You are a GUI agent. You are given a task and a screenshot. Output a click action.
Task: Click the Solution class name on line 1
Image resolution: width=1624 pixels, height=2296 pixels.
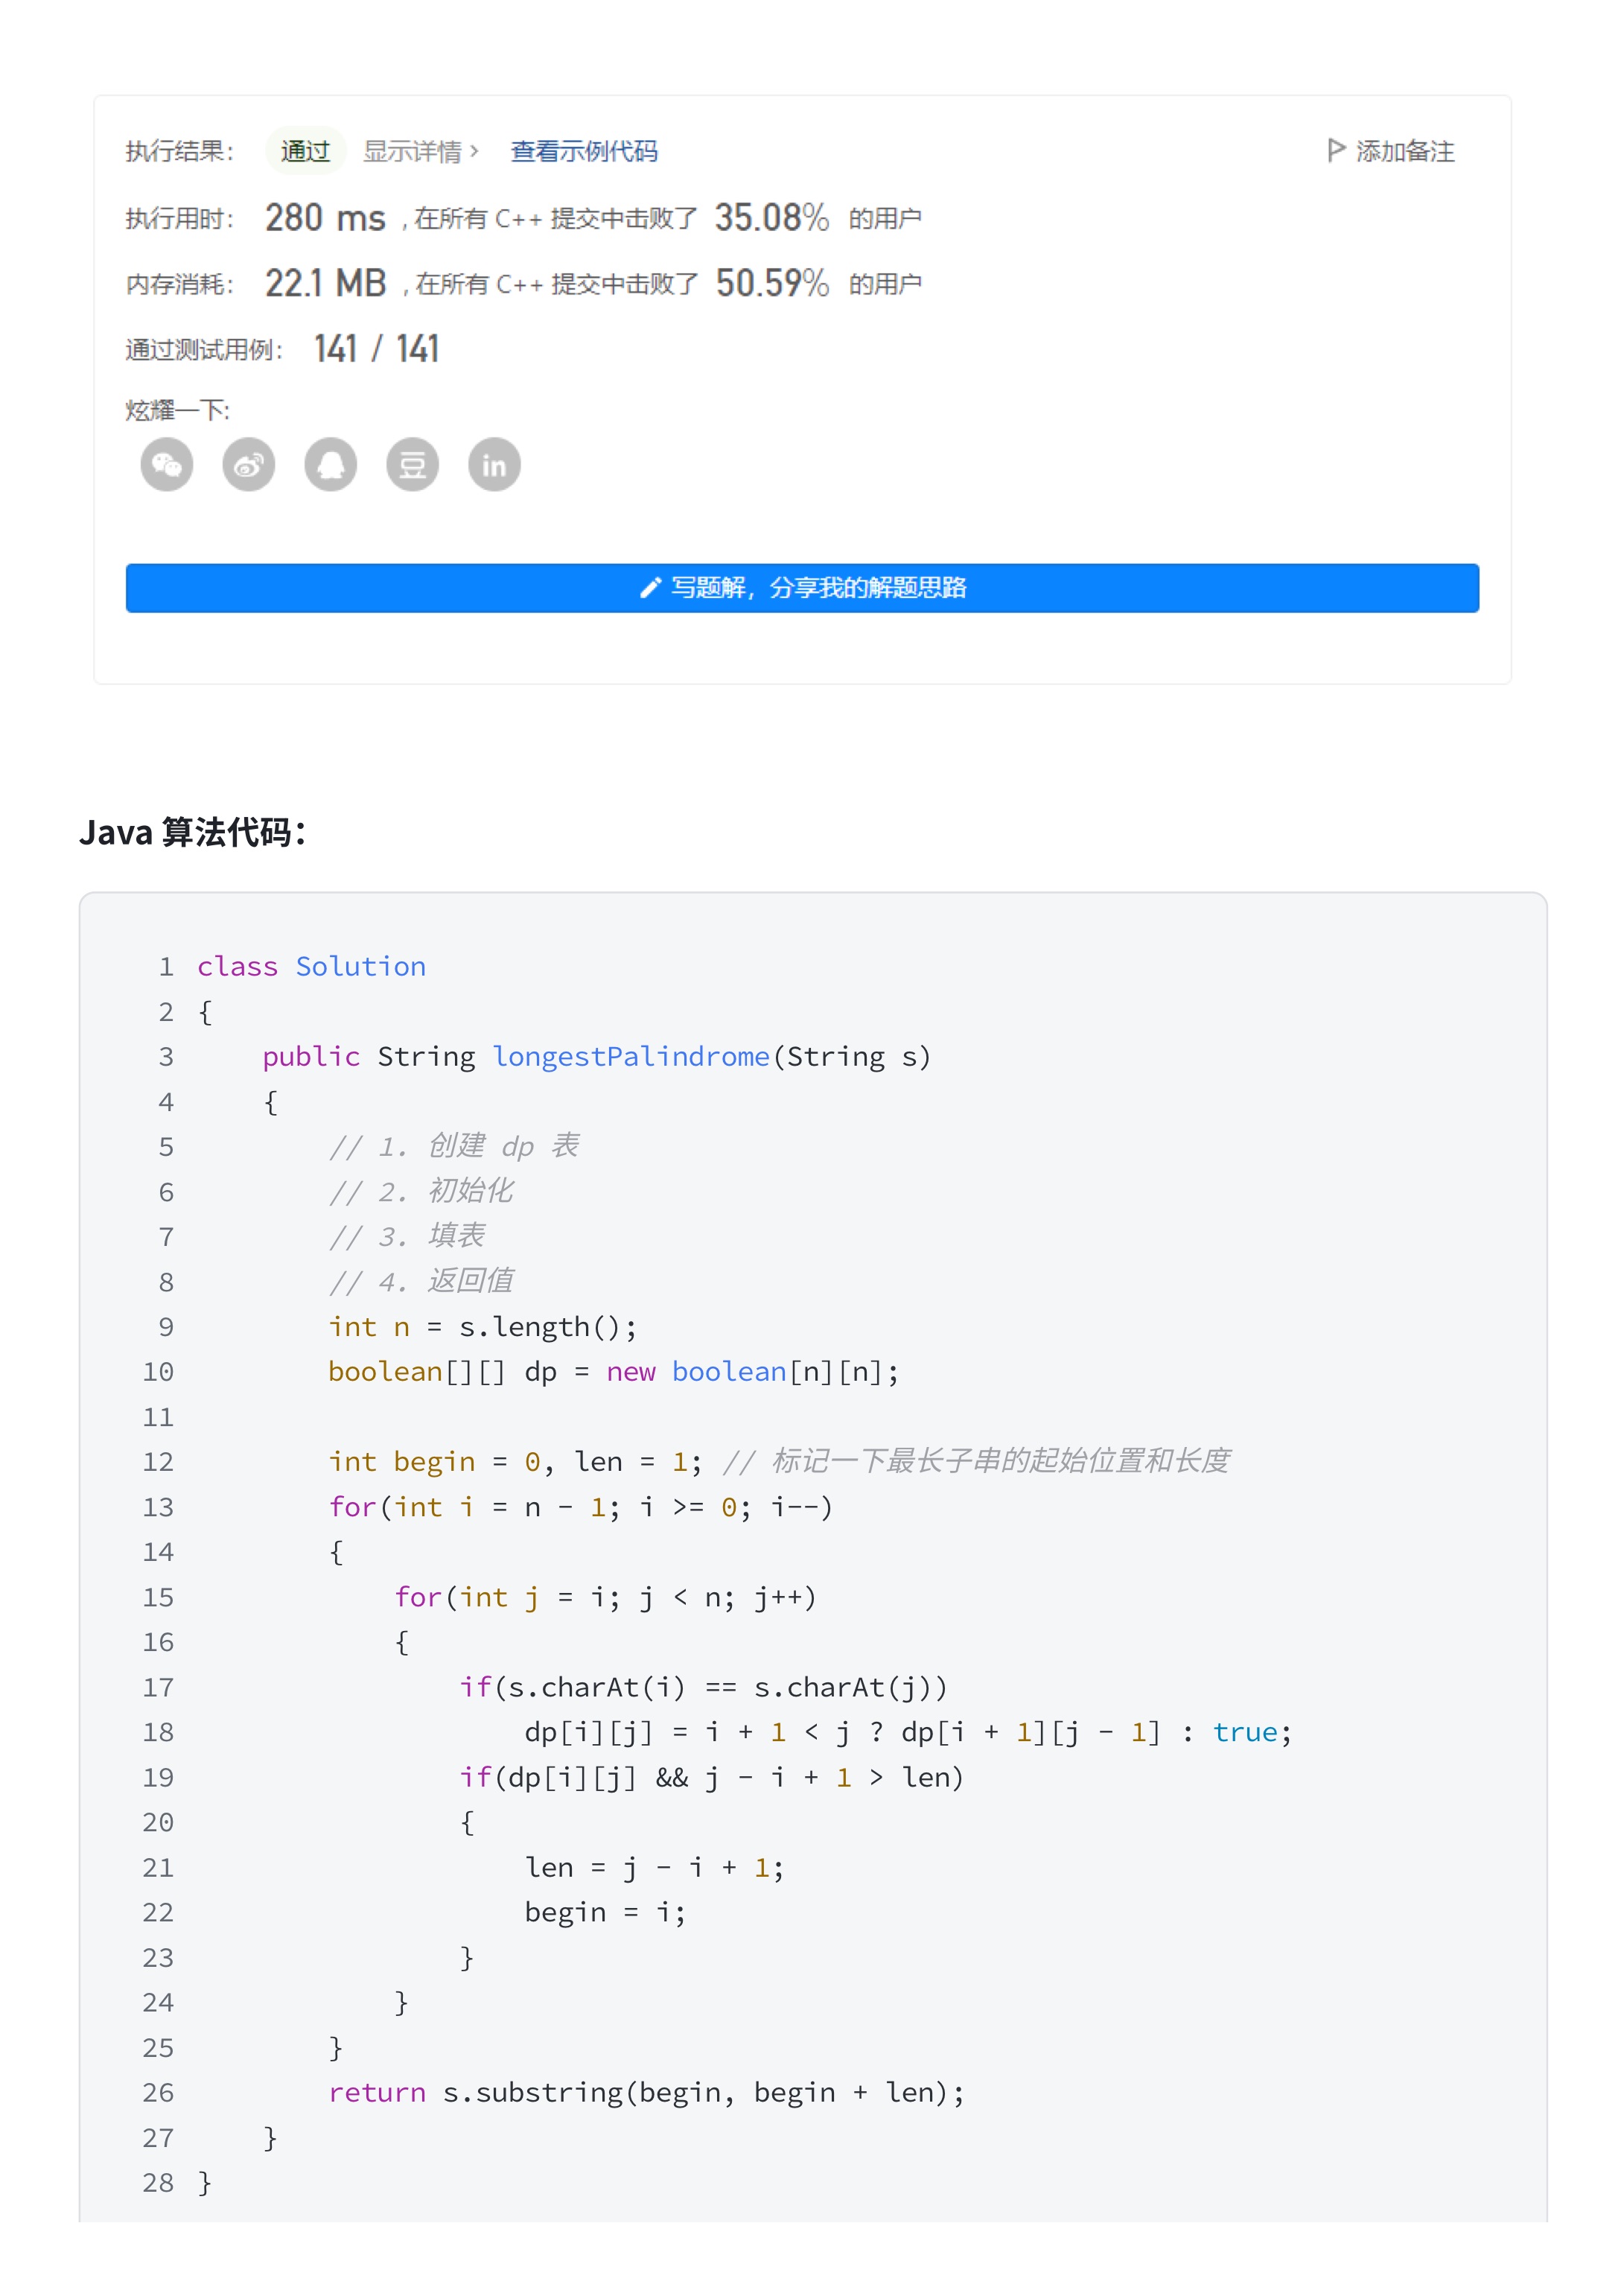(x=360, y=967)
